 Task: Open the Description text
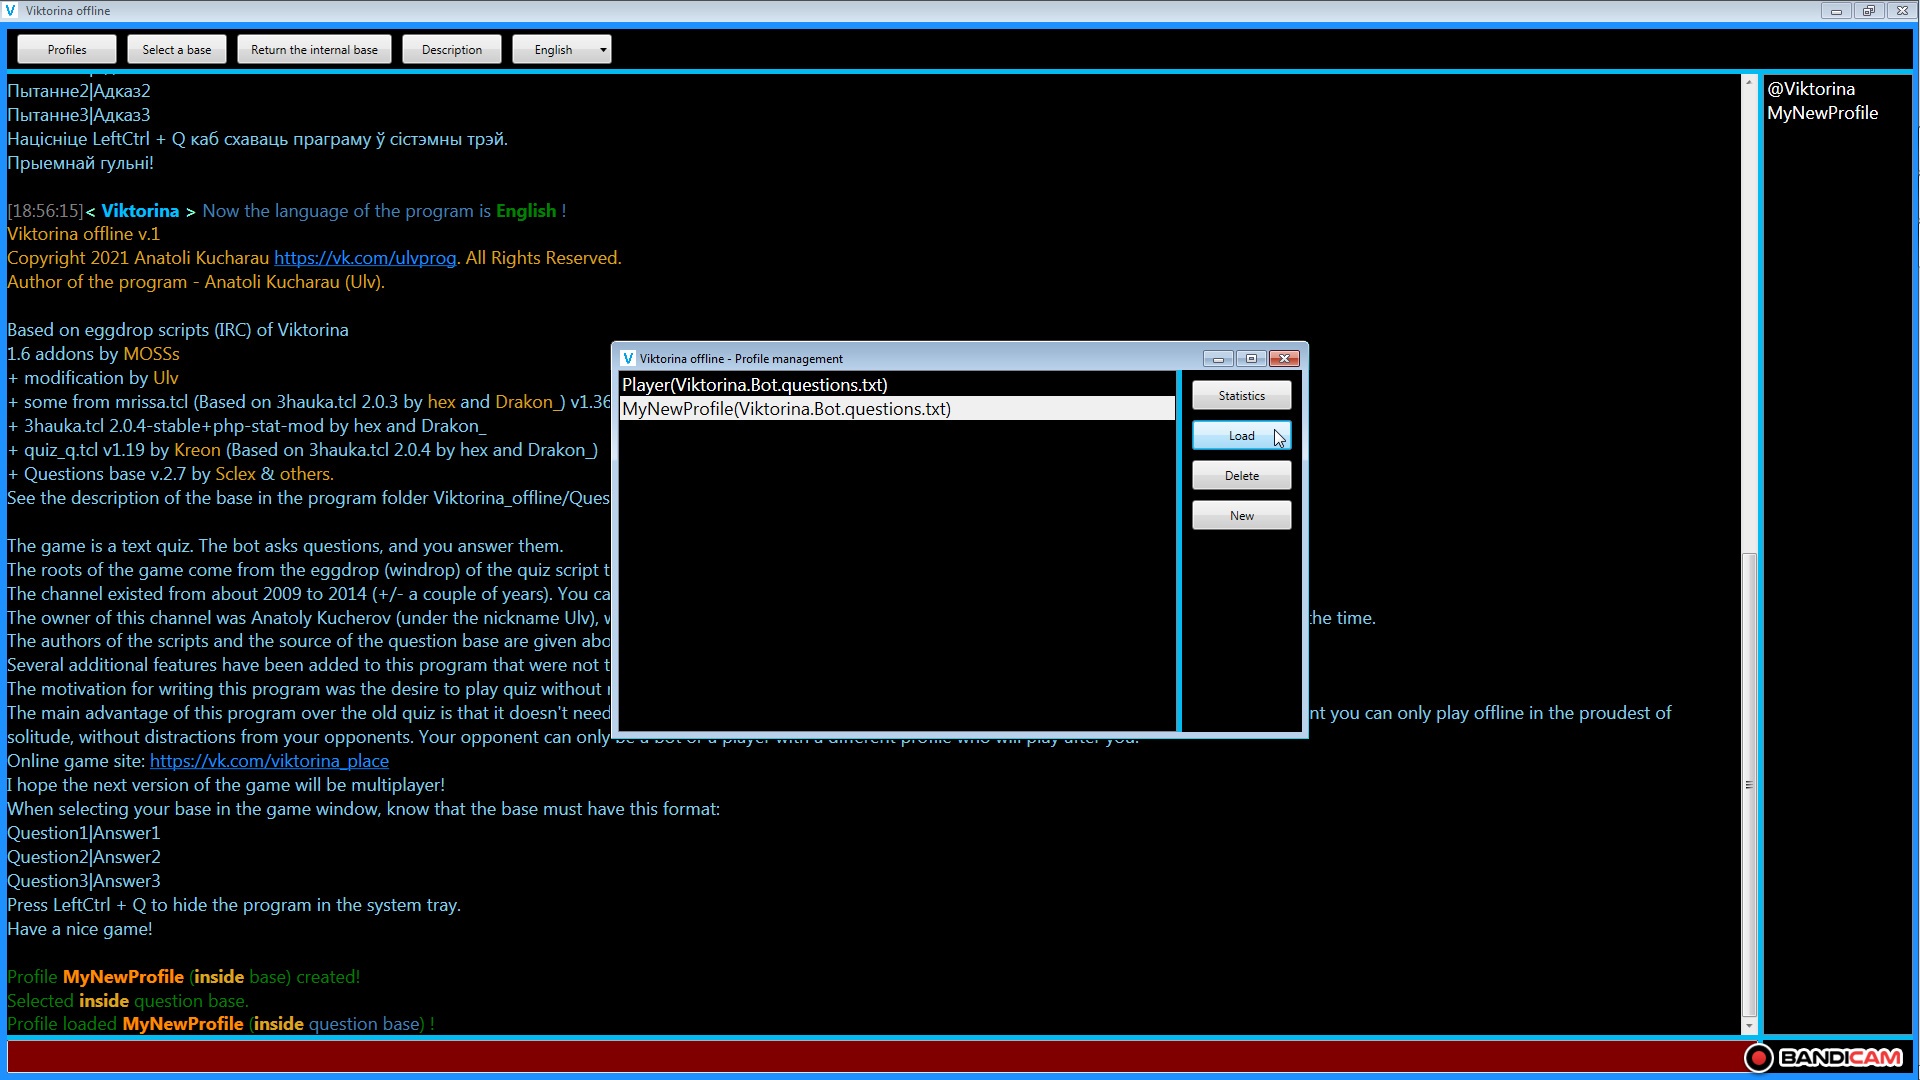[x=451, y=50]
